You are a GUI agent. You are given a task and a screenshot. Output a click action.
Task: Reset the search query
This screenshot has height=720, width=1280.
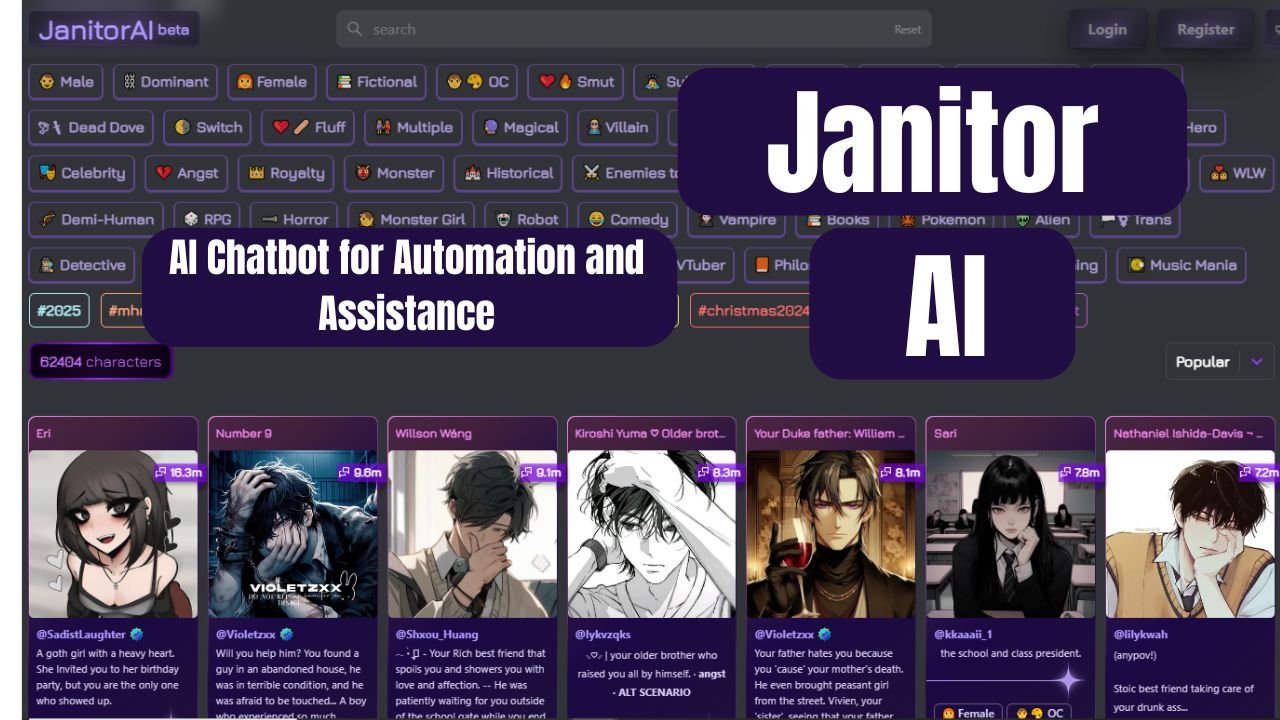[x=907, y=30]
